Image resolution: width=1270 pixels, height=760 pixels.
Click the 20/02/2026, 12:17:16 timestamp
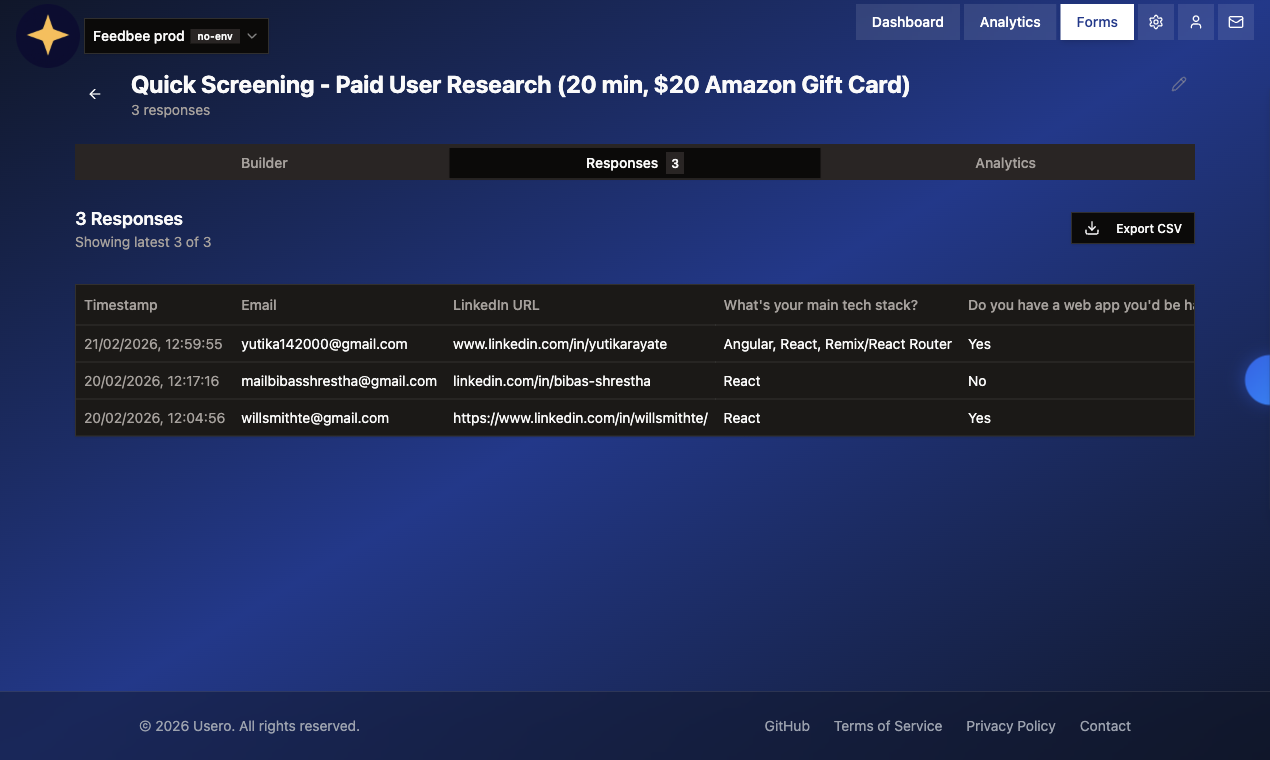point(152,381)
